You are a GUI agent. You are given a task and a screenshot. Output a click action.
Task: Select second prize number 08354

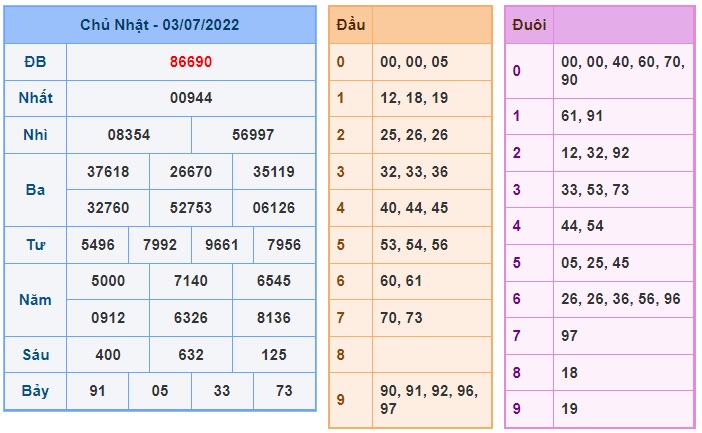point(129,135)
